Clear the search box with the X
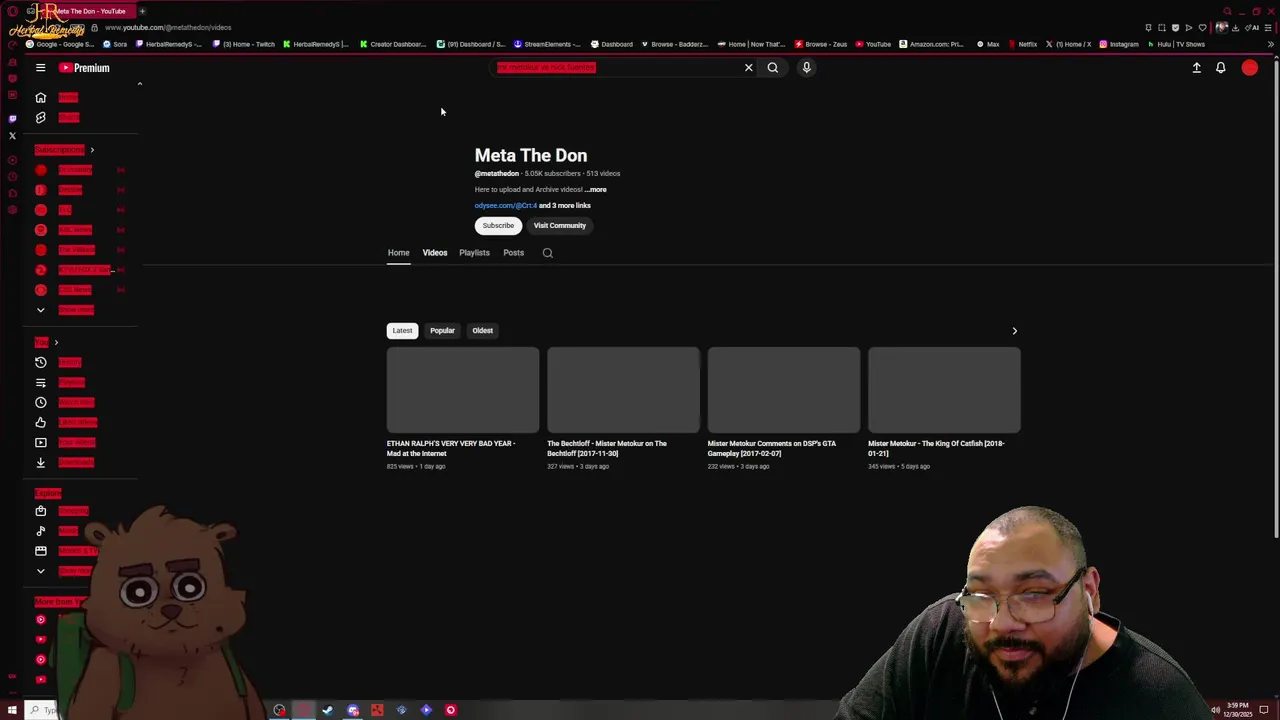This screenshot has height=720, width=1280. tap(748, 68)
